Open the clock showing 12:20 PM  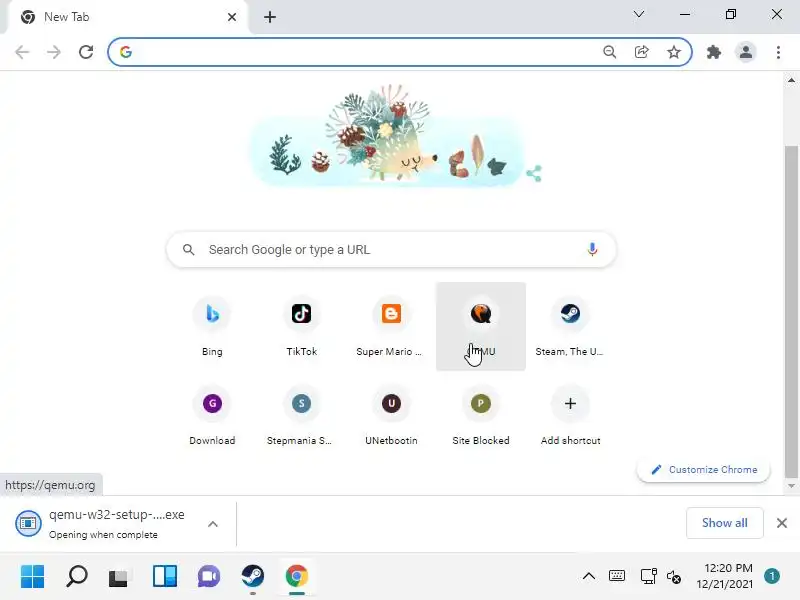[x=724, y=576]
